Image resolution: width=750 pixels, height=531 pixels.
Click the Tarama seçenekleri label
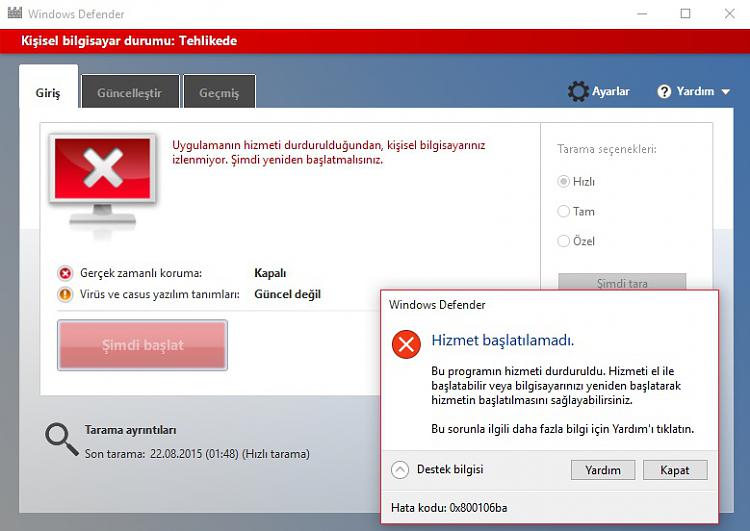607,149
